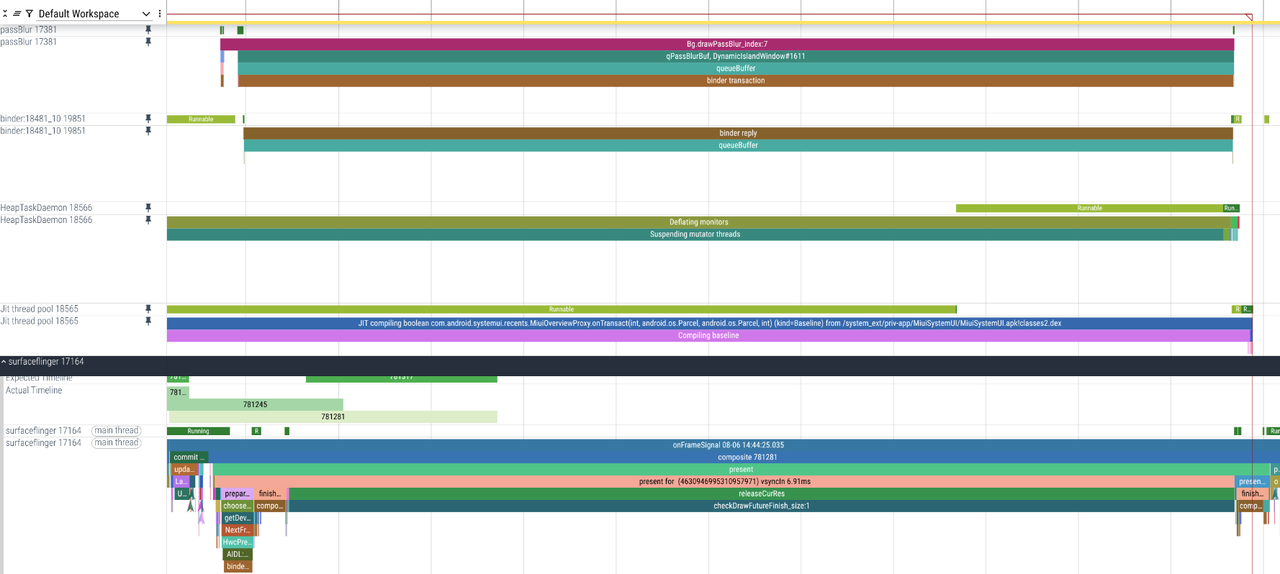
Task: Select the Bg.drawPassBlur_index:7 slice
Action: tap(726, 44)
